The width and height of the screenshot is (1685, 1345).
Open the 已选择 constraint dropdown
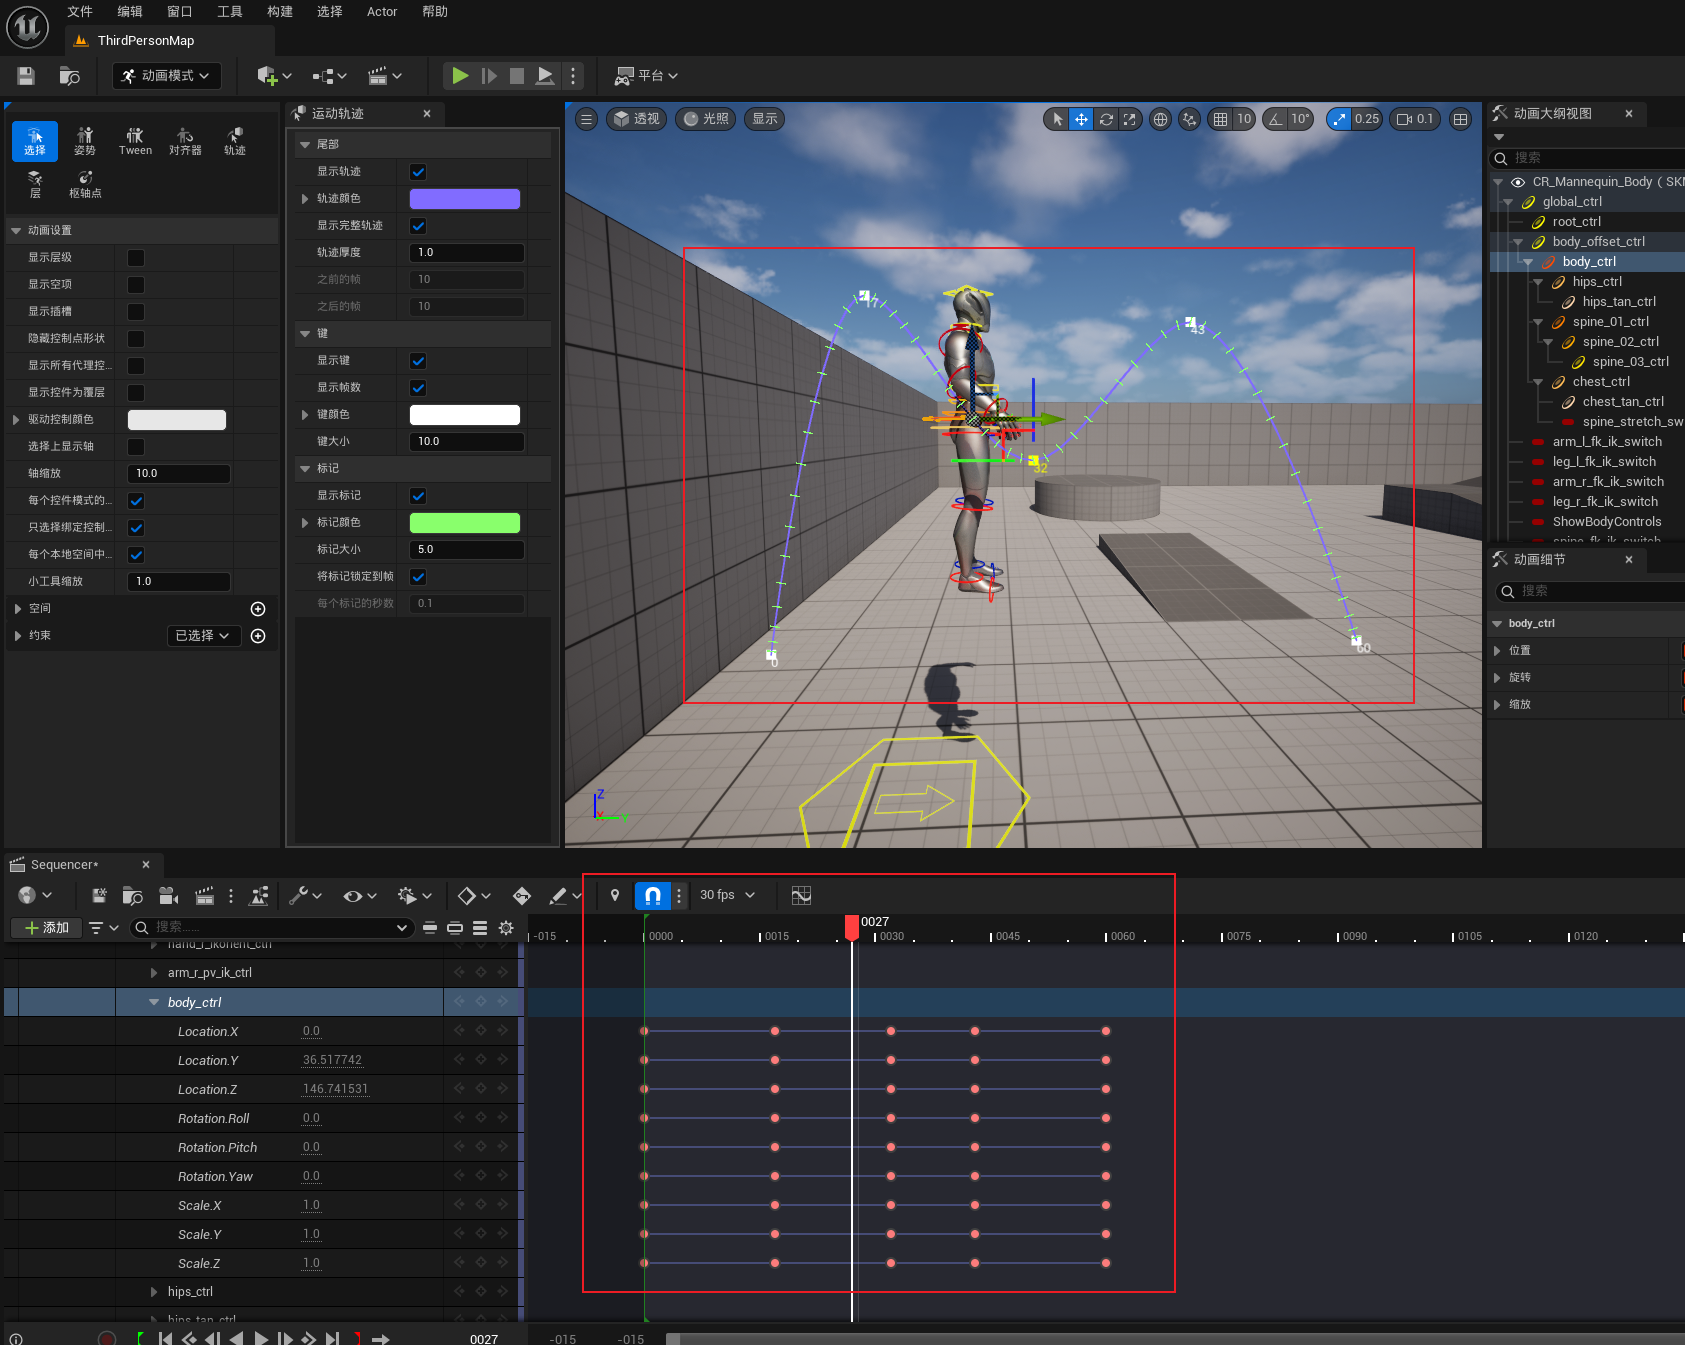pyautogui.click(x=204, y=636)
